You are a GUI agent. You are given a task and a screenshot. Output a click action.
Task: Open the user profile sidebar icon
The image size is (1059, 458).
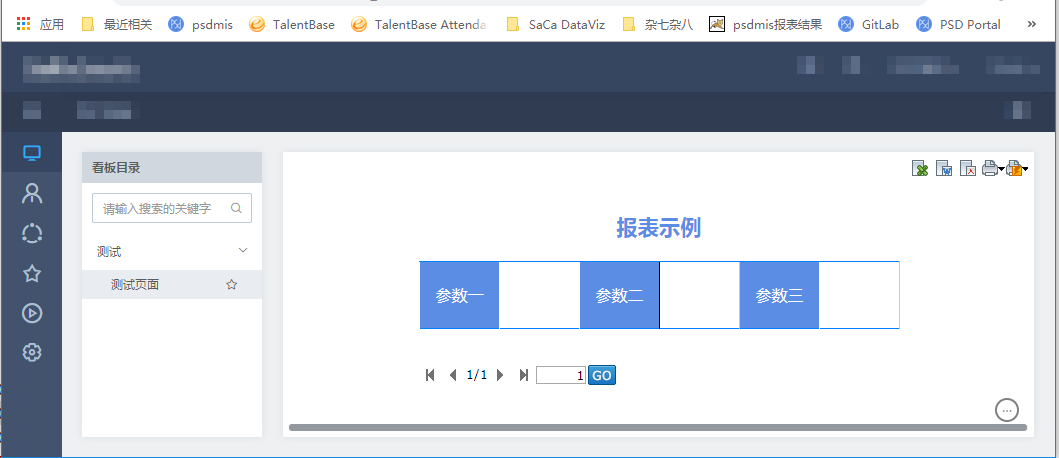coord(32,193)
